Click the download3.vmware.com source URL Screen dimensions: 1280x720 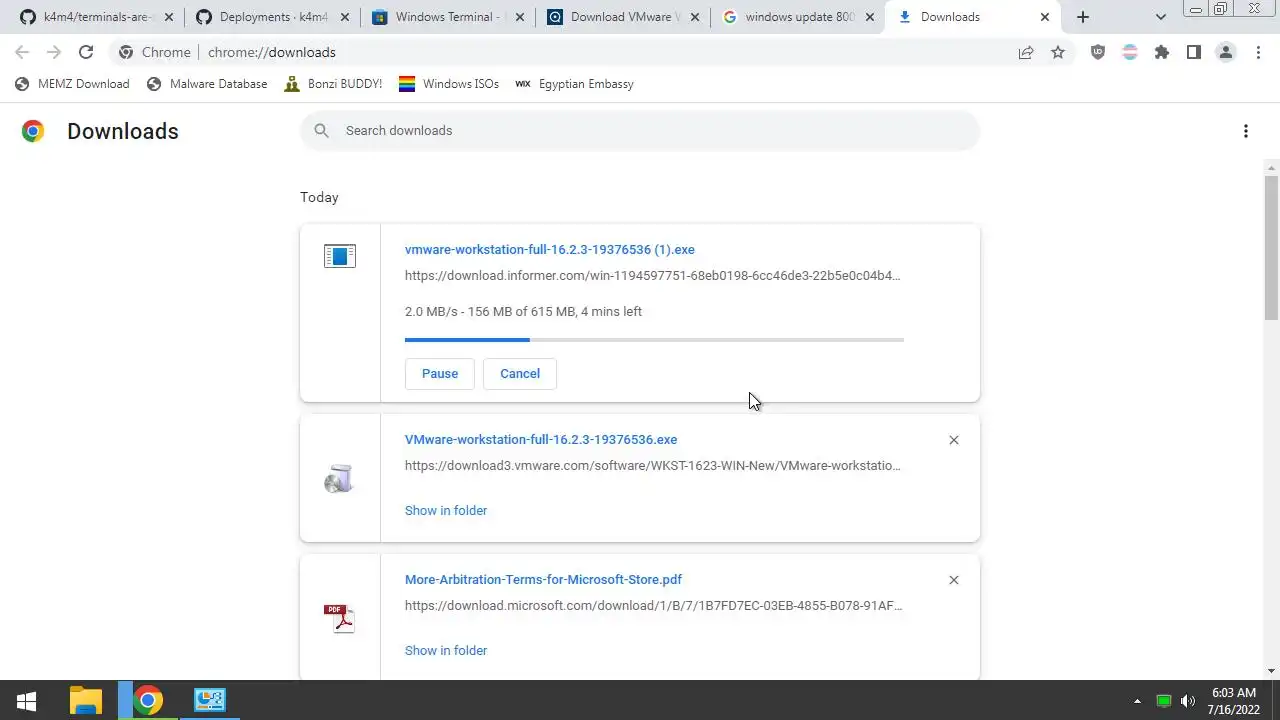(x=652, y=466)
